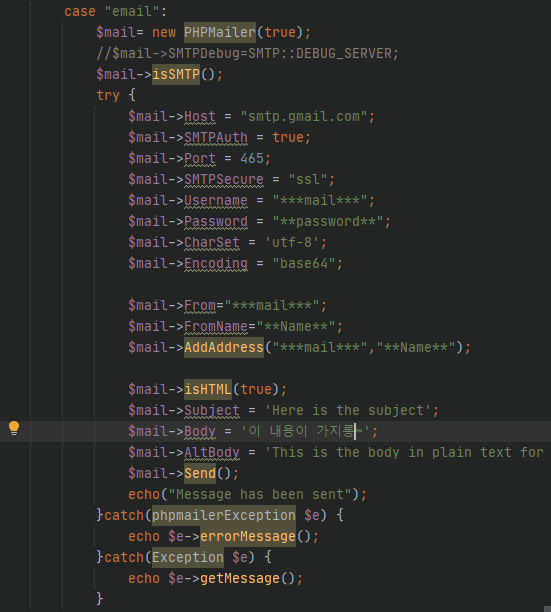Image resolution: width=551 pixels, height=612 pixels.
Task: Click the Korean Body string text
Action: click(x=305, y=431)
